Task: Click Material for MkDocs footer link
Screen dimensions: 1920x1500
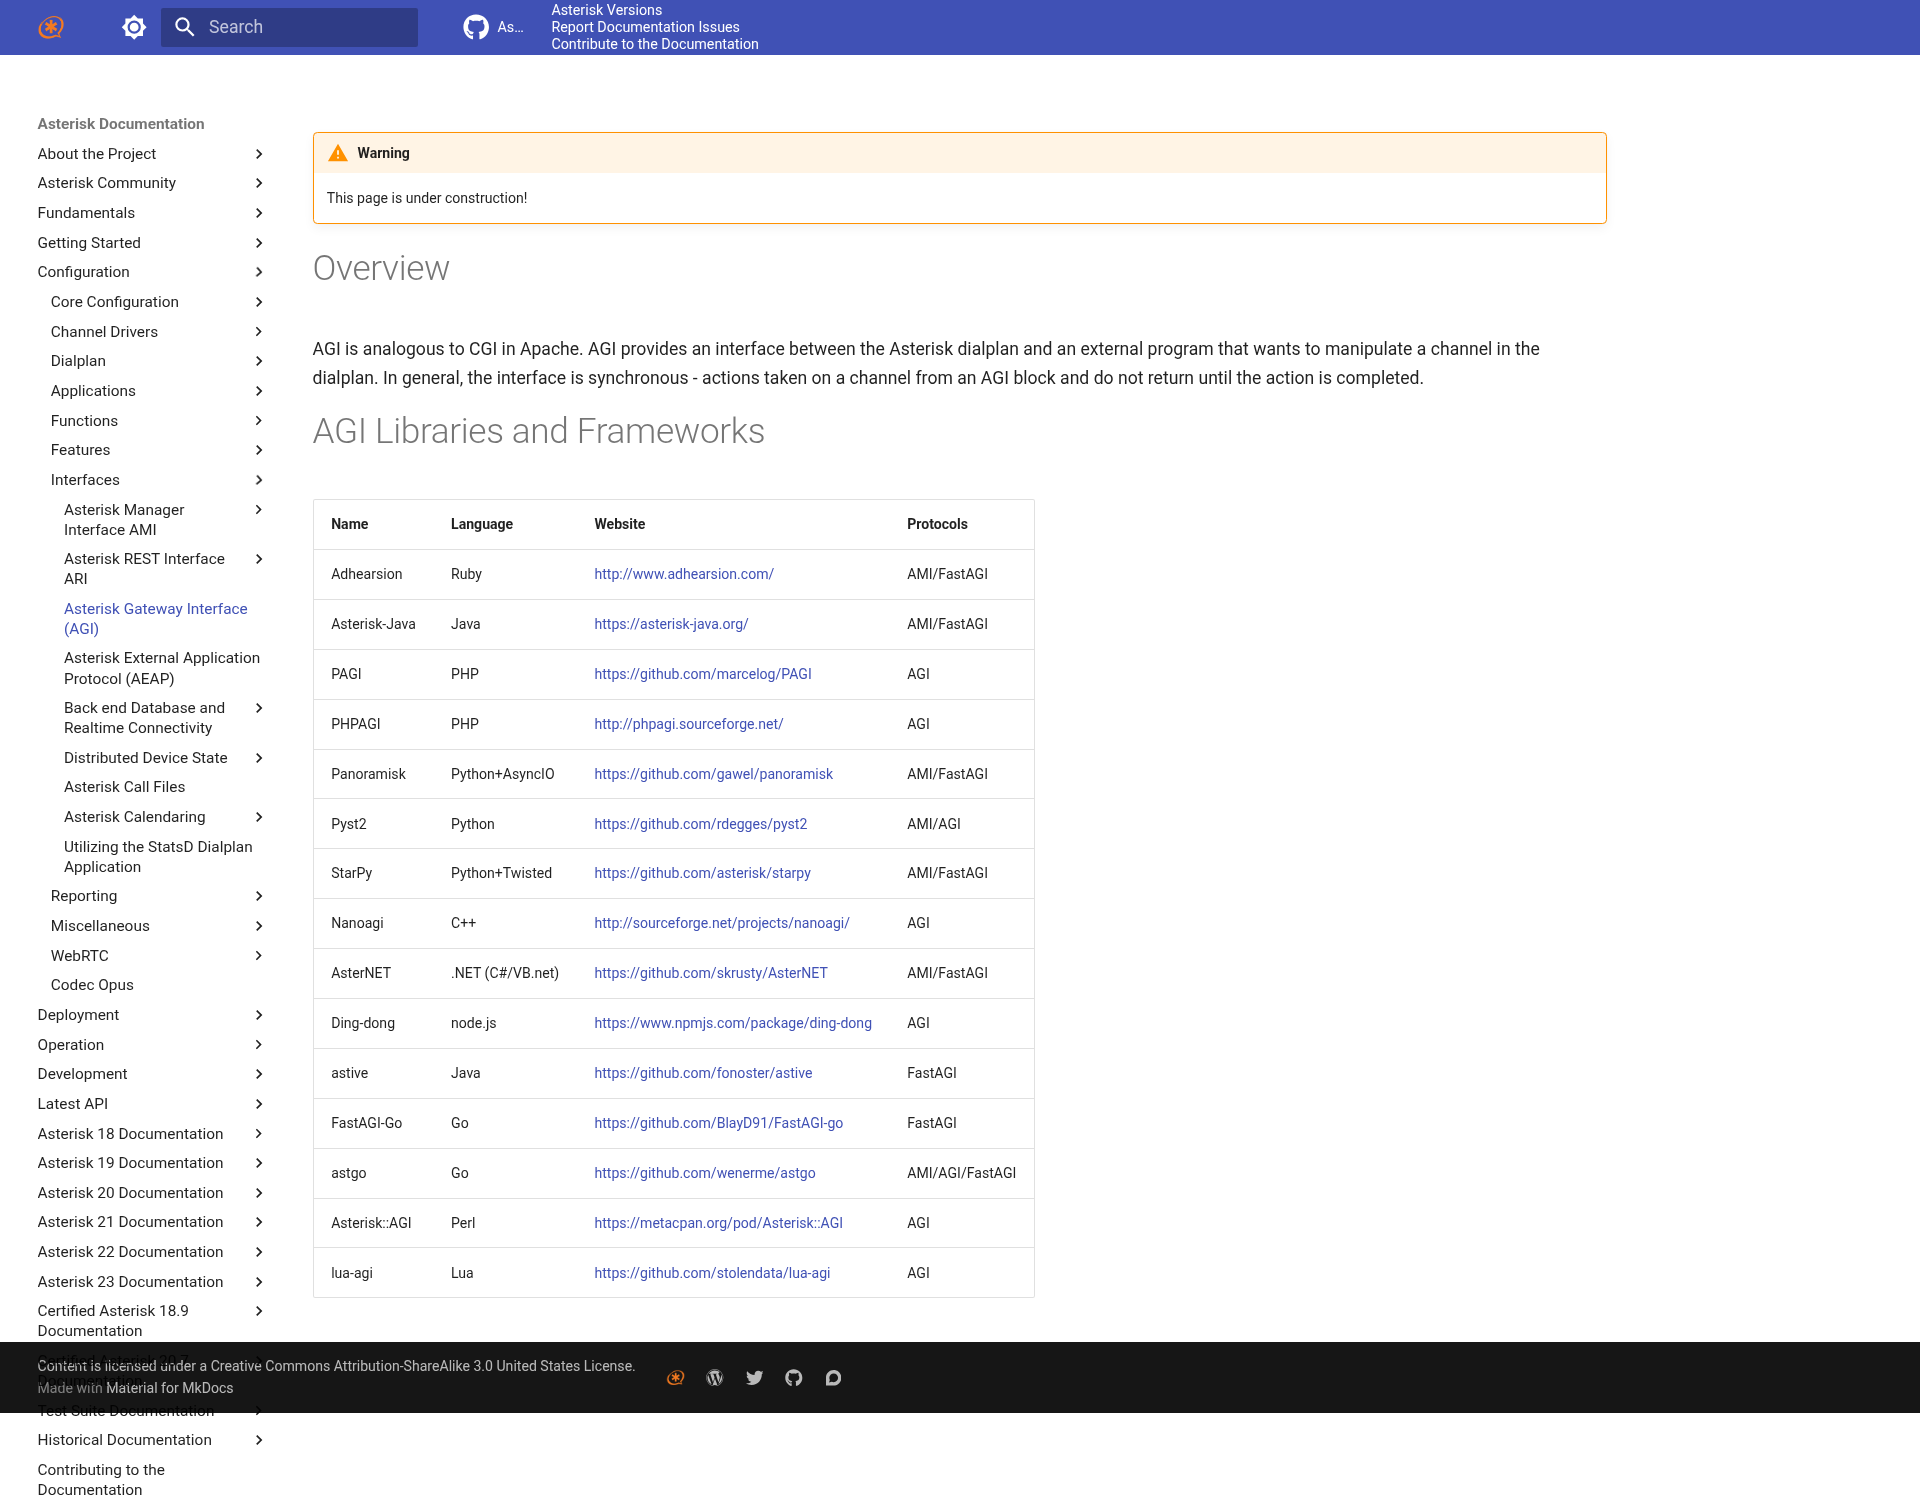Action: 169,1388
